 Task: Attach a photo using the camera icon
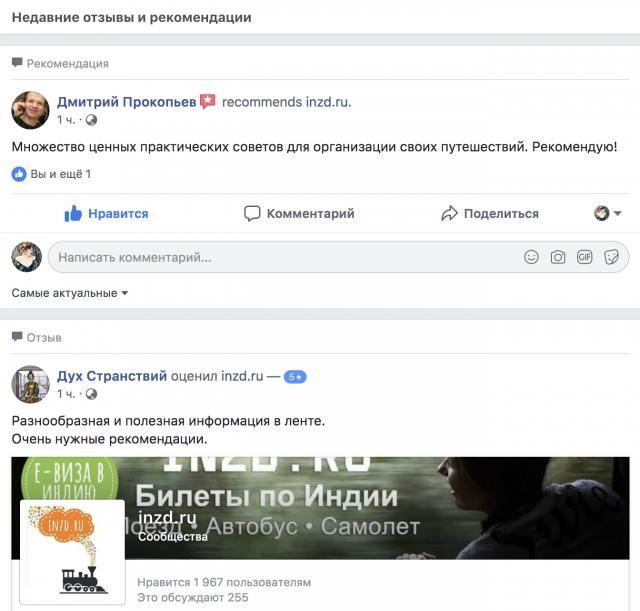[x=558, y=257]
